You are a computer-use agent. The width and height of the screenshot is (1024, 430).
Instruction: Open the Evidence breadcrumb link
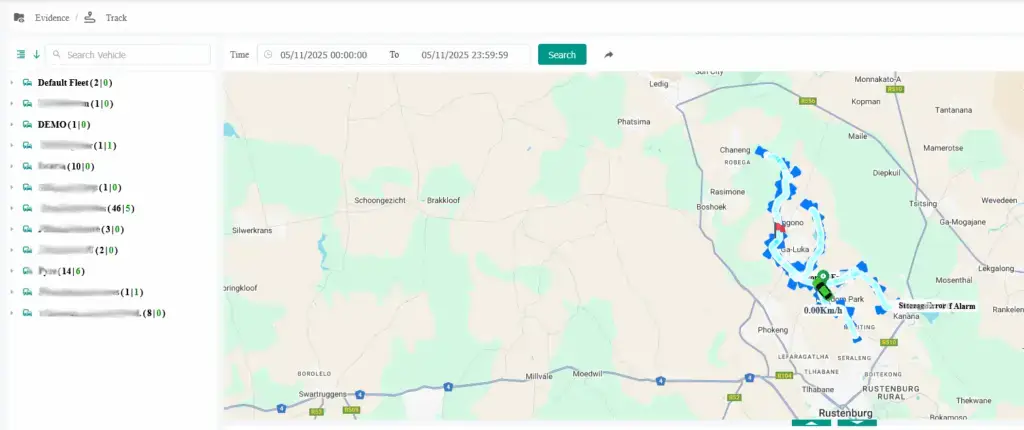point(52,18)
